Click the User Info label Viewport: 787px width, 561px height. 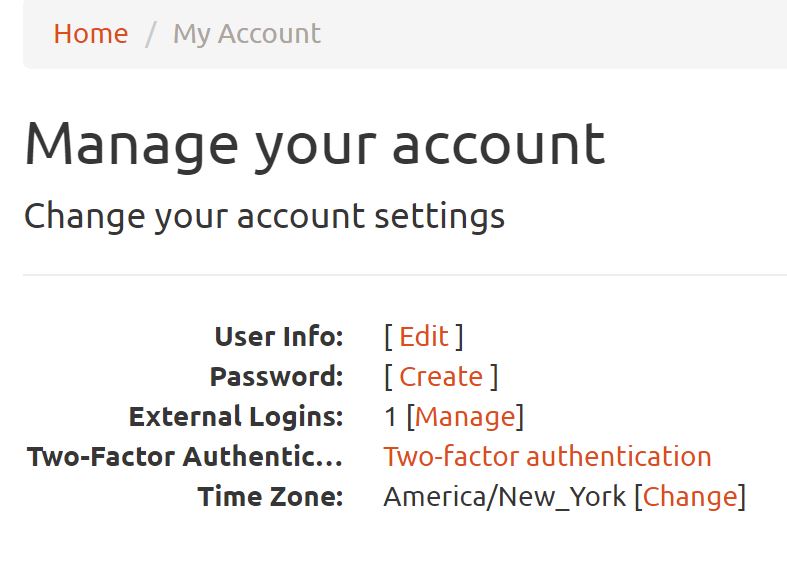point(279,337)
